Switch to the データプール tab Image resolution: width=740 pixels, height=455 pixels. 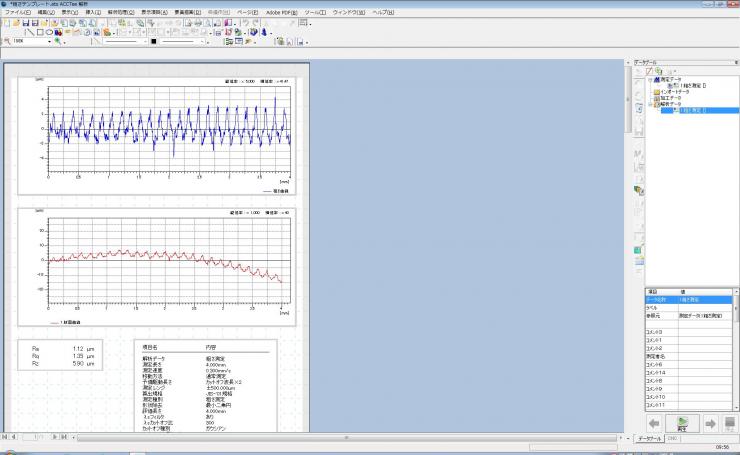pos(649,438)
